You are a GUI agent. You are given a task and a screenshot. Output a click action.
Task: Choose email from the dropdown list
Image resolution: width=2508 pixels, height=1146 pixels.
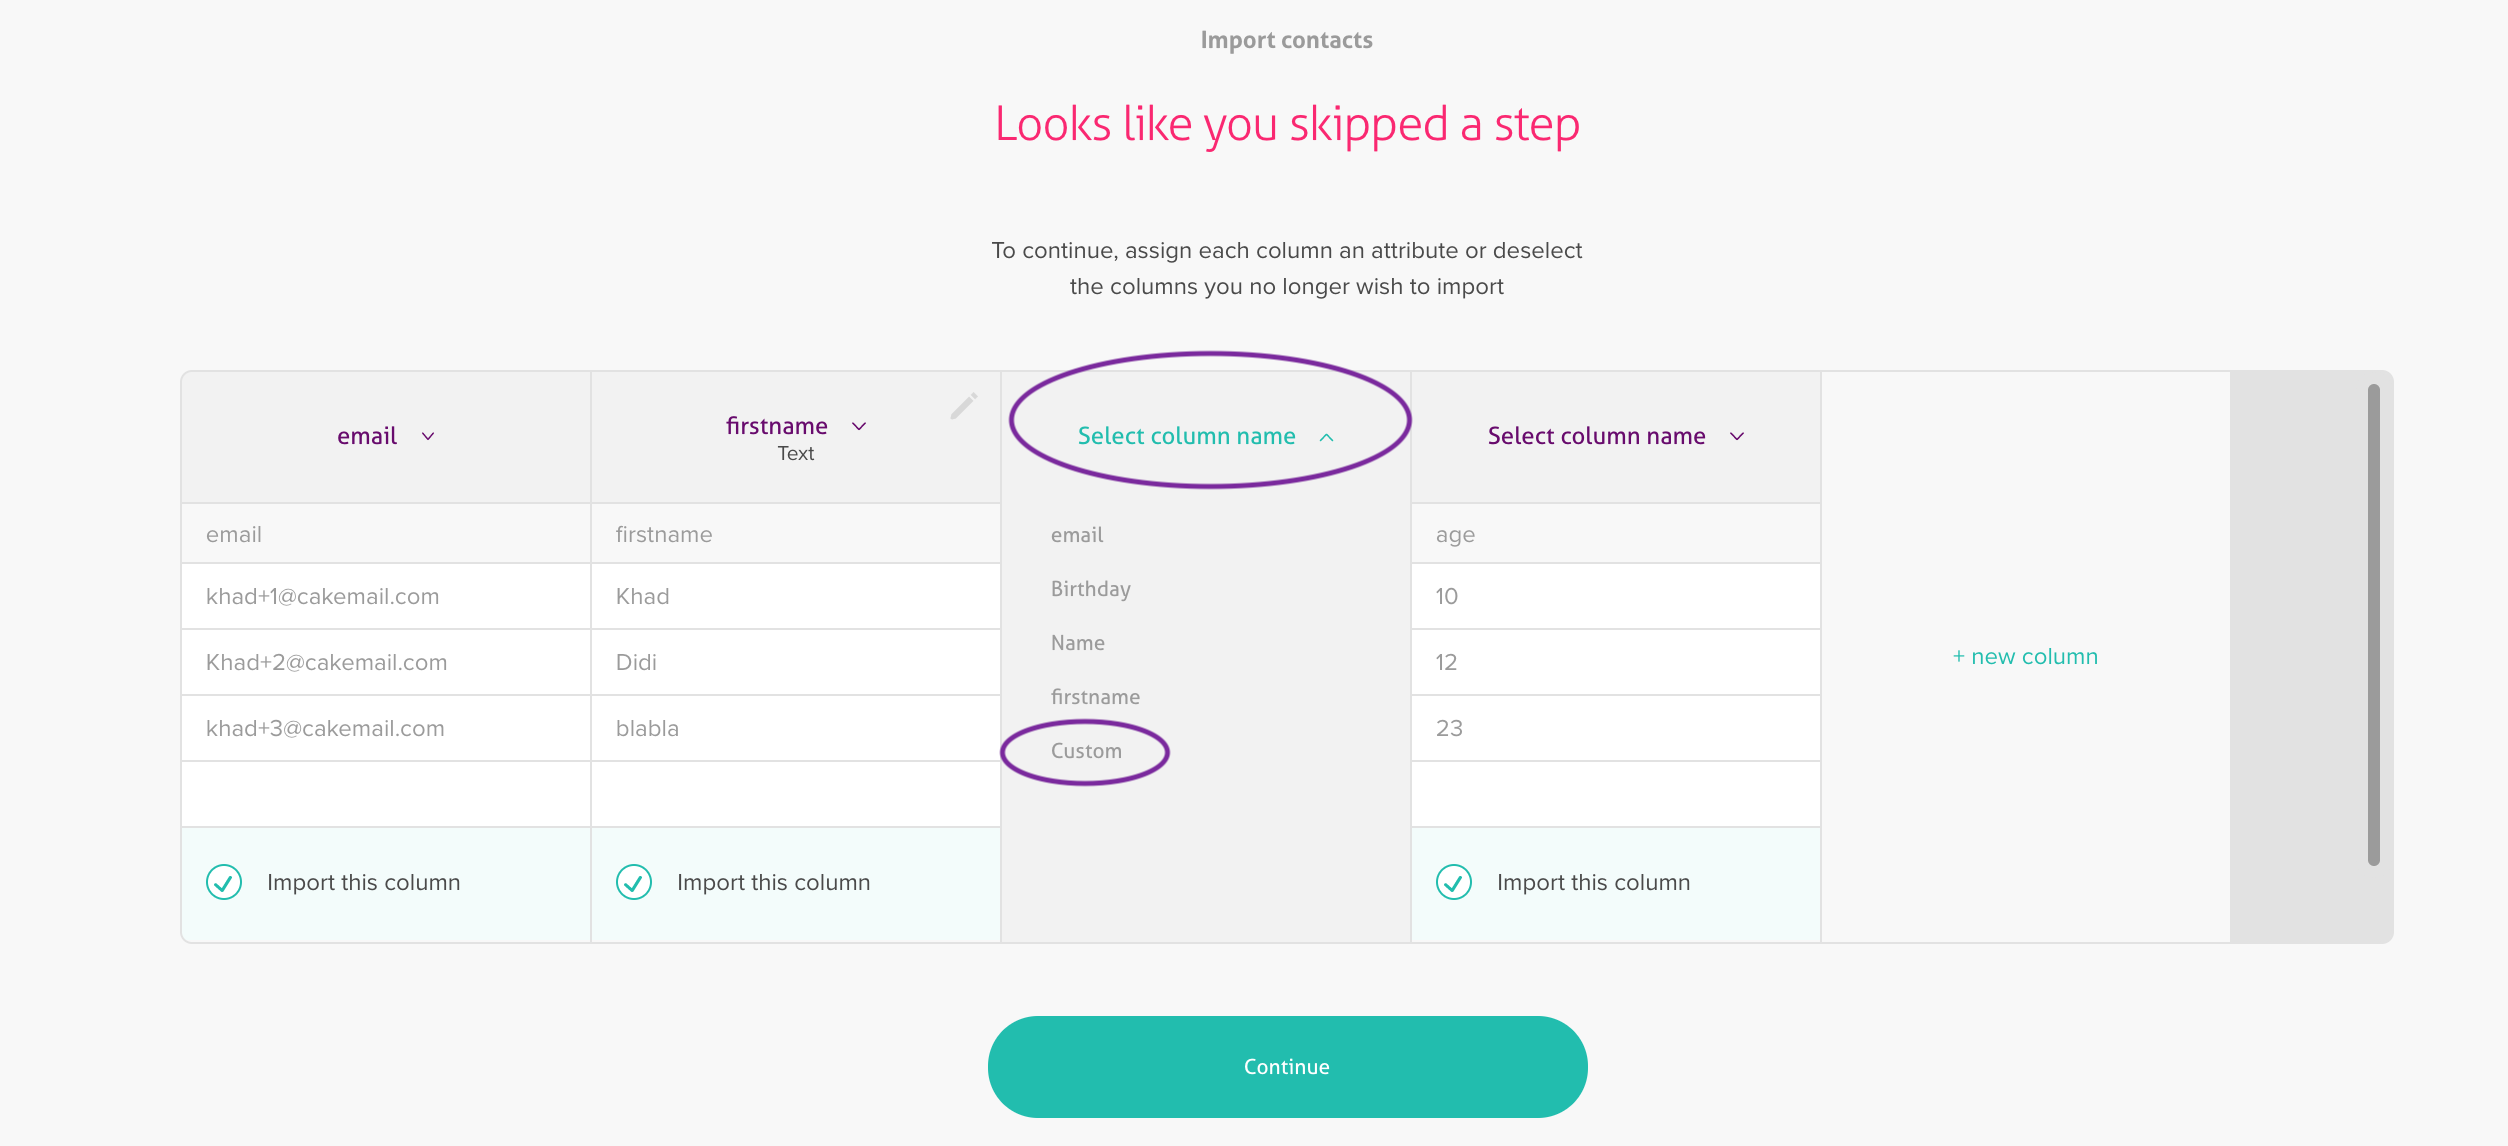point(1077,535)
